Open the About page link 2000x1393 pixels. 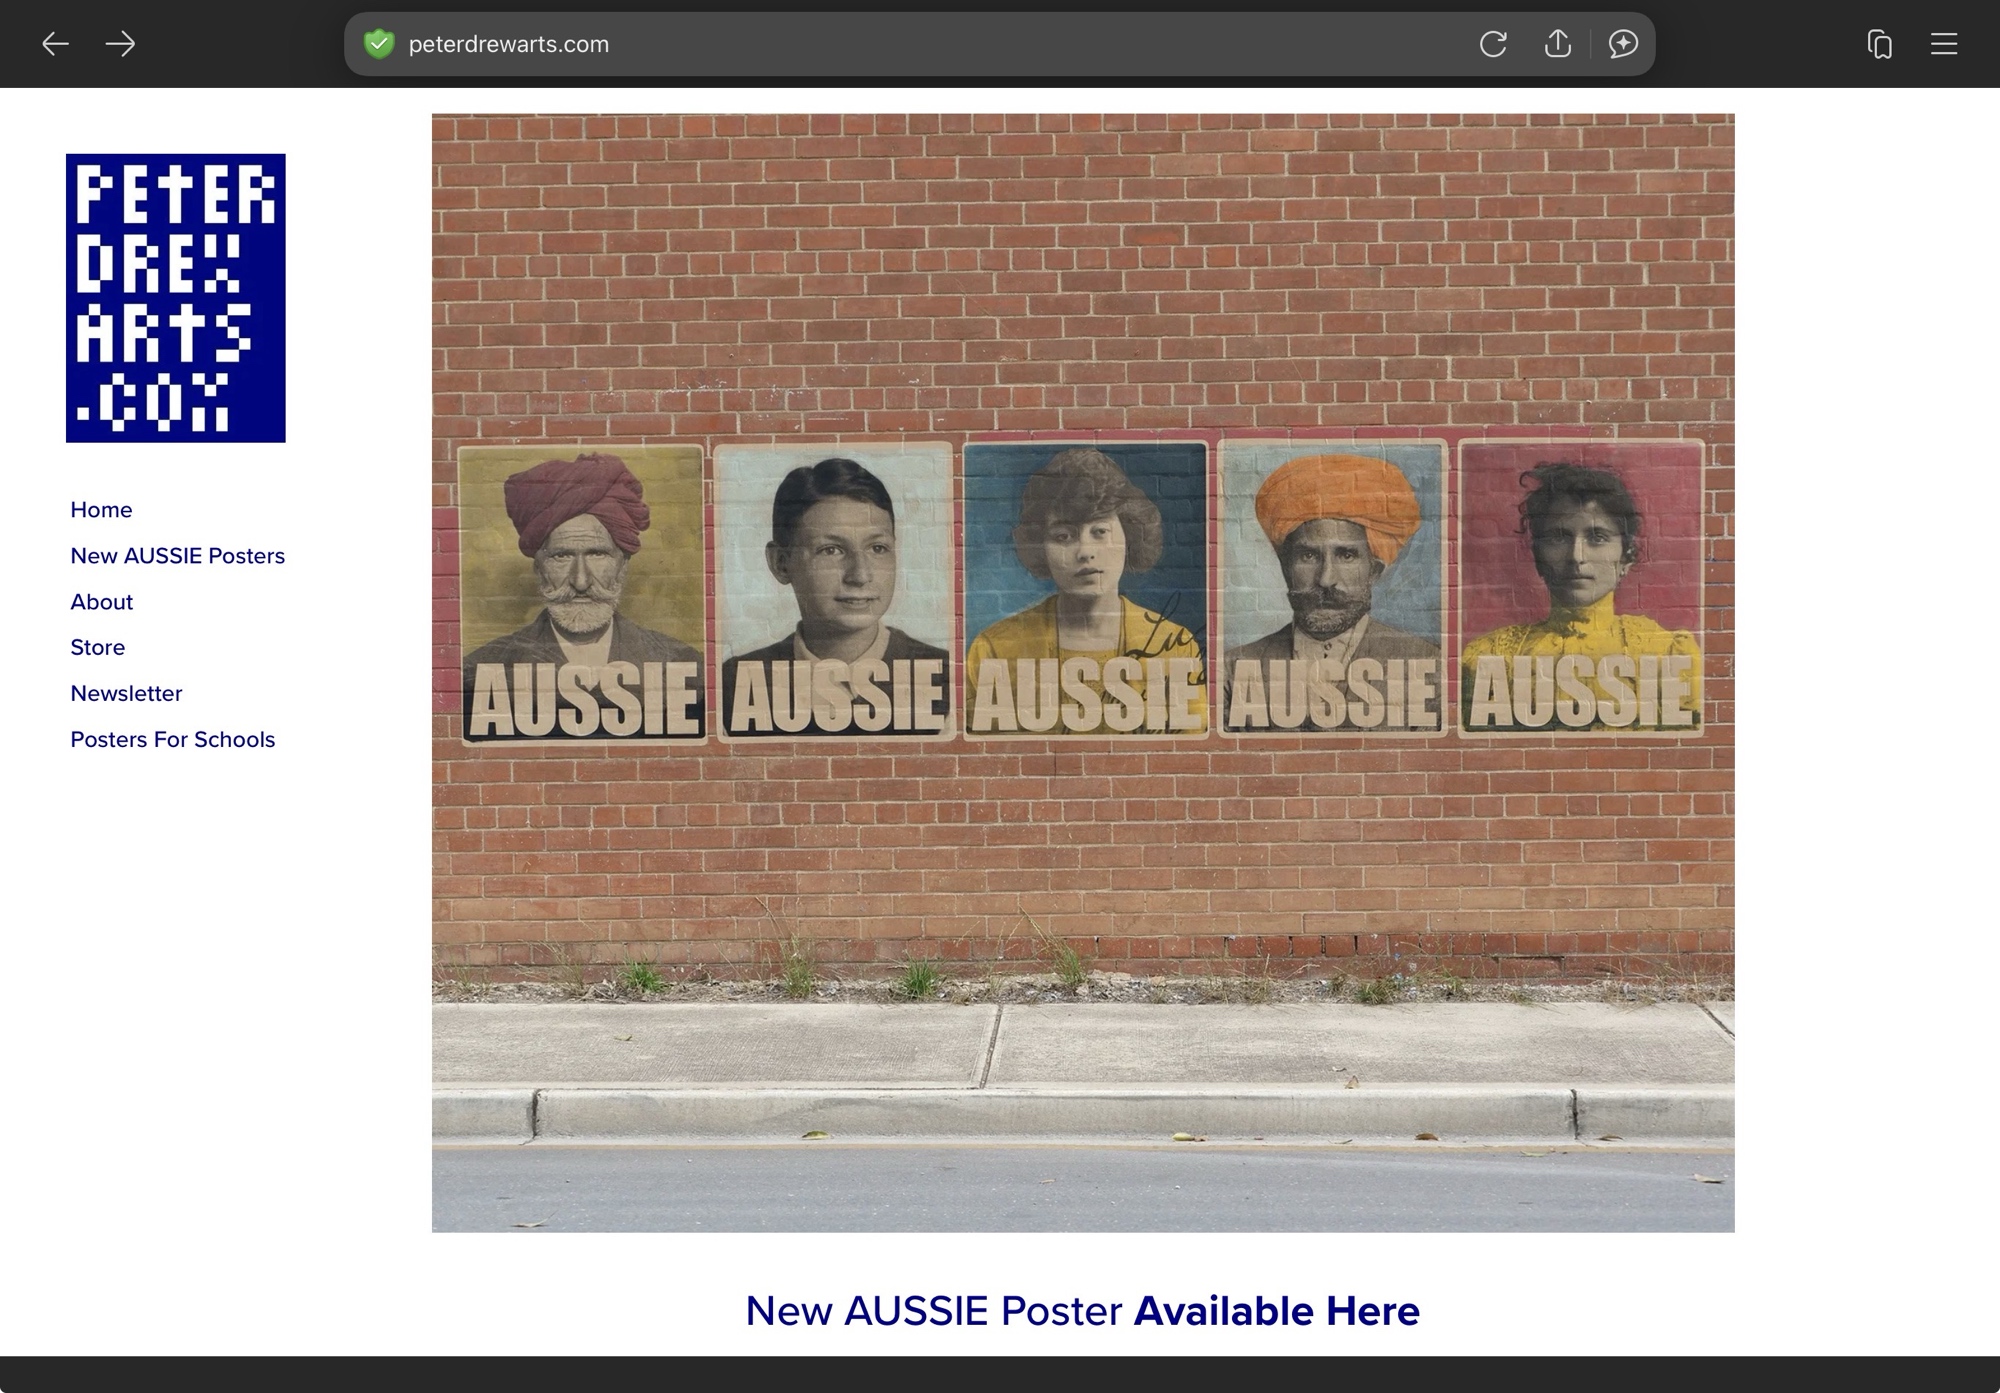coord(101,602)
